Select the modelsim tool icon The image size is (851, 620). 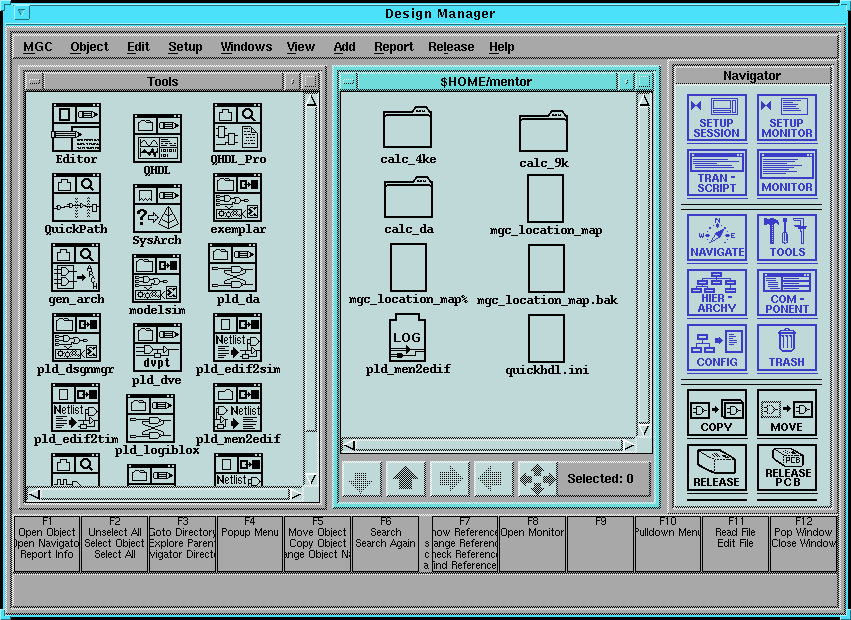156,279
